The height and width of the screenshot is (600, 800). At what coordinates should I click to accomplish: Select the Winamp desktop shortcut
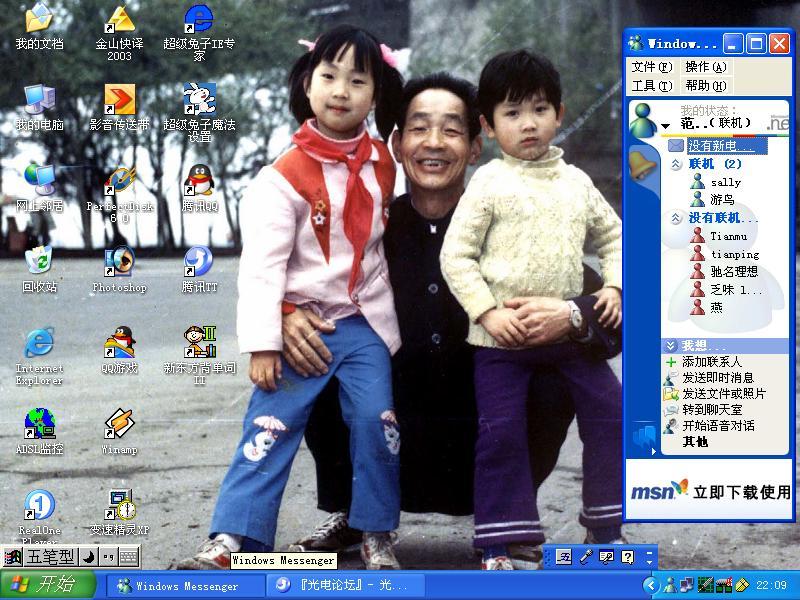119,431
